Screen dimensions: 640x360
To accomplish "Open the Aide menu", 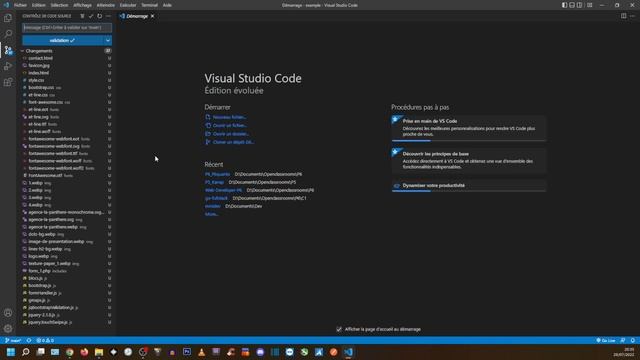I will (167, 5).
